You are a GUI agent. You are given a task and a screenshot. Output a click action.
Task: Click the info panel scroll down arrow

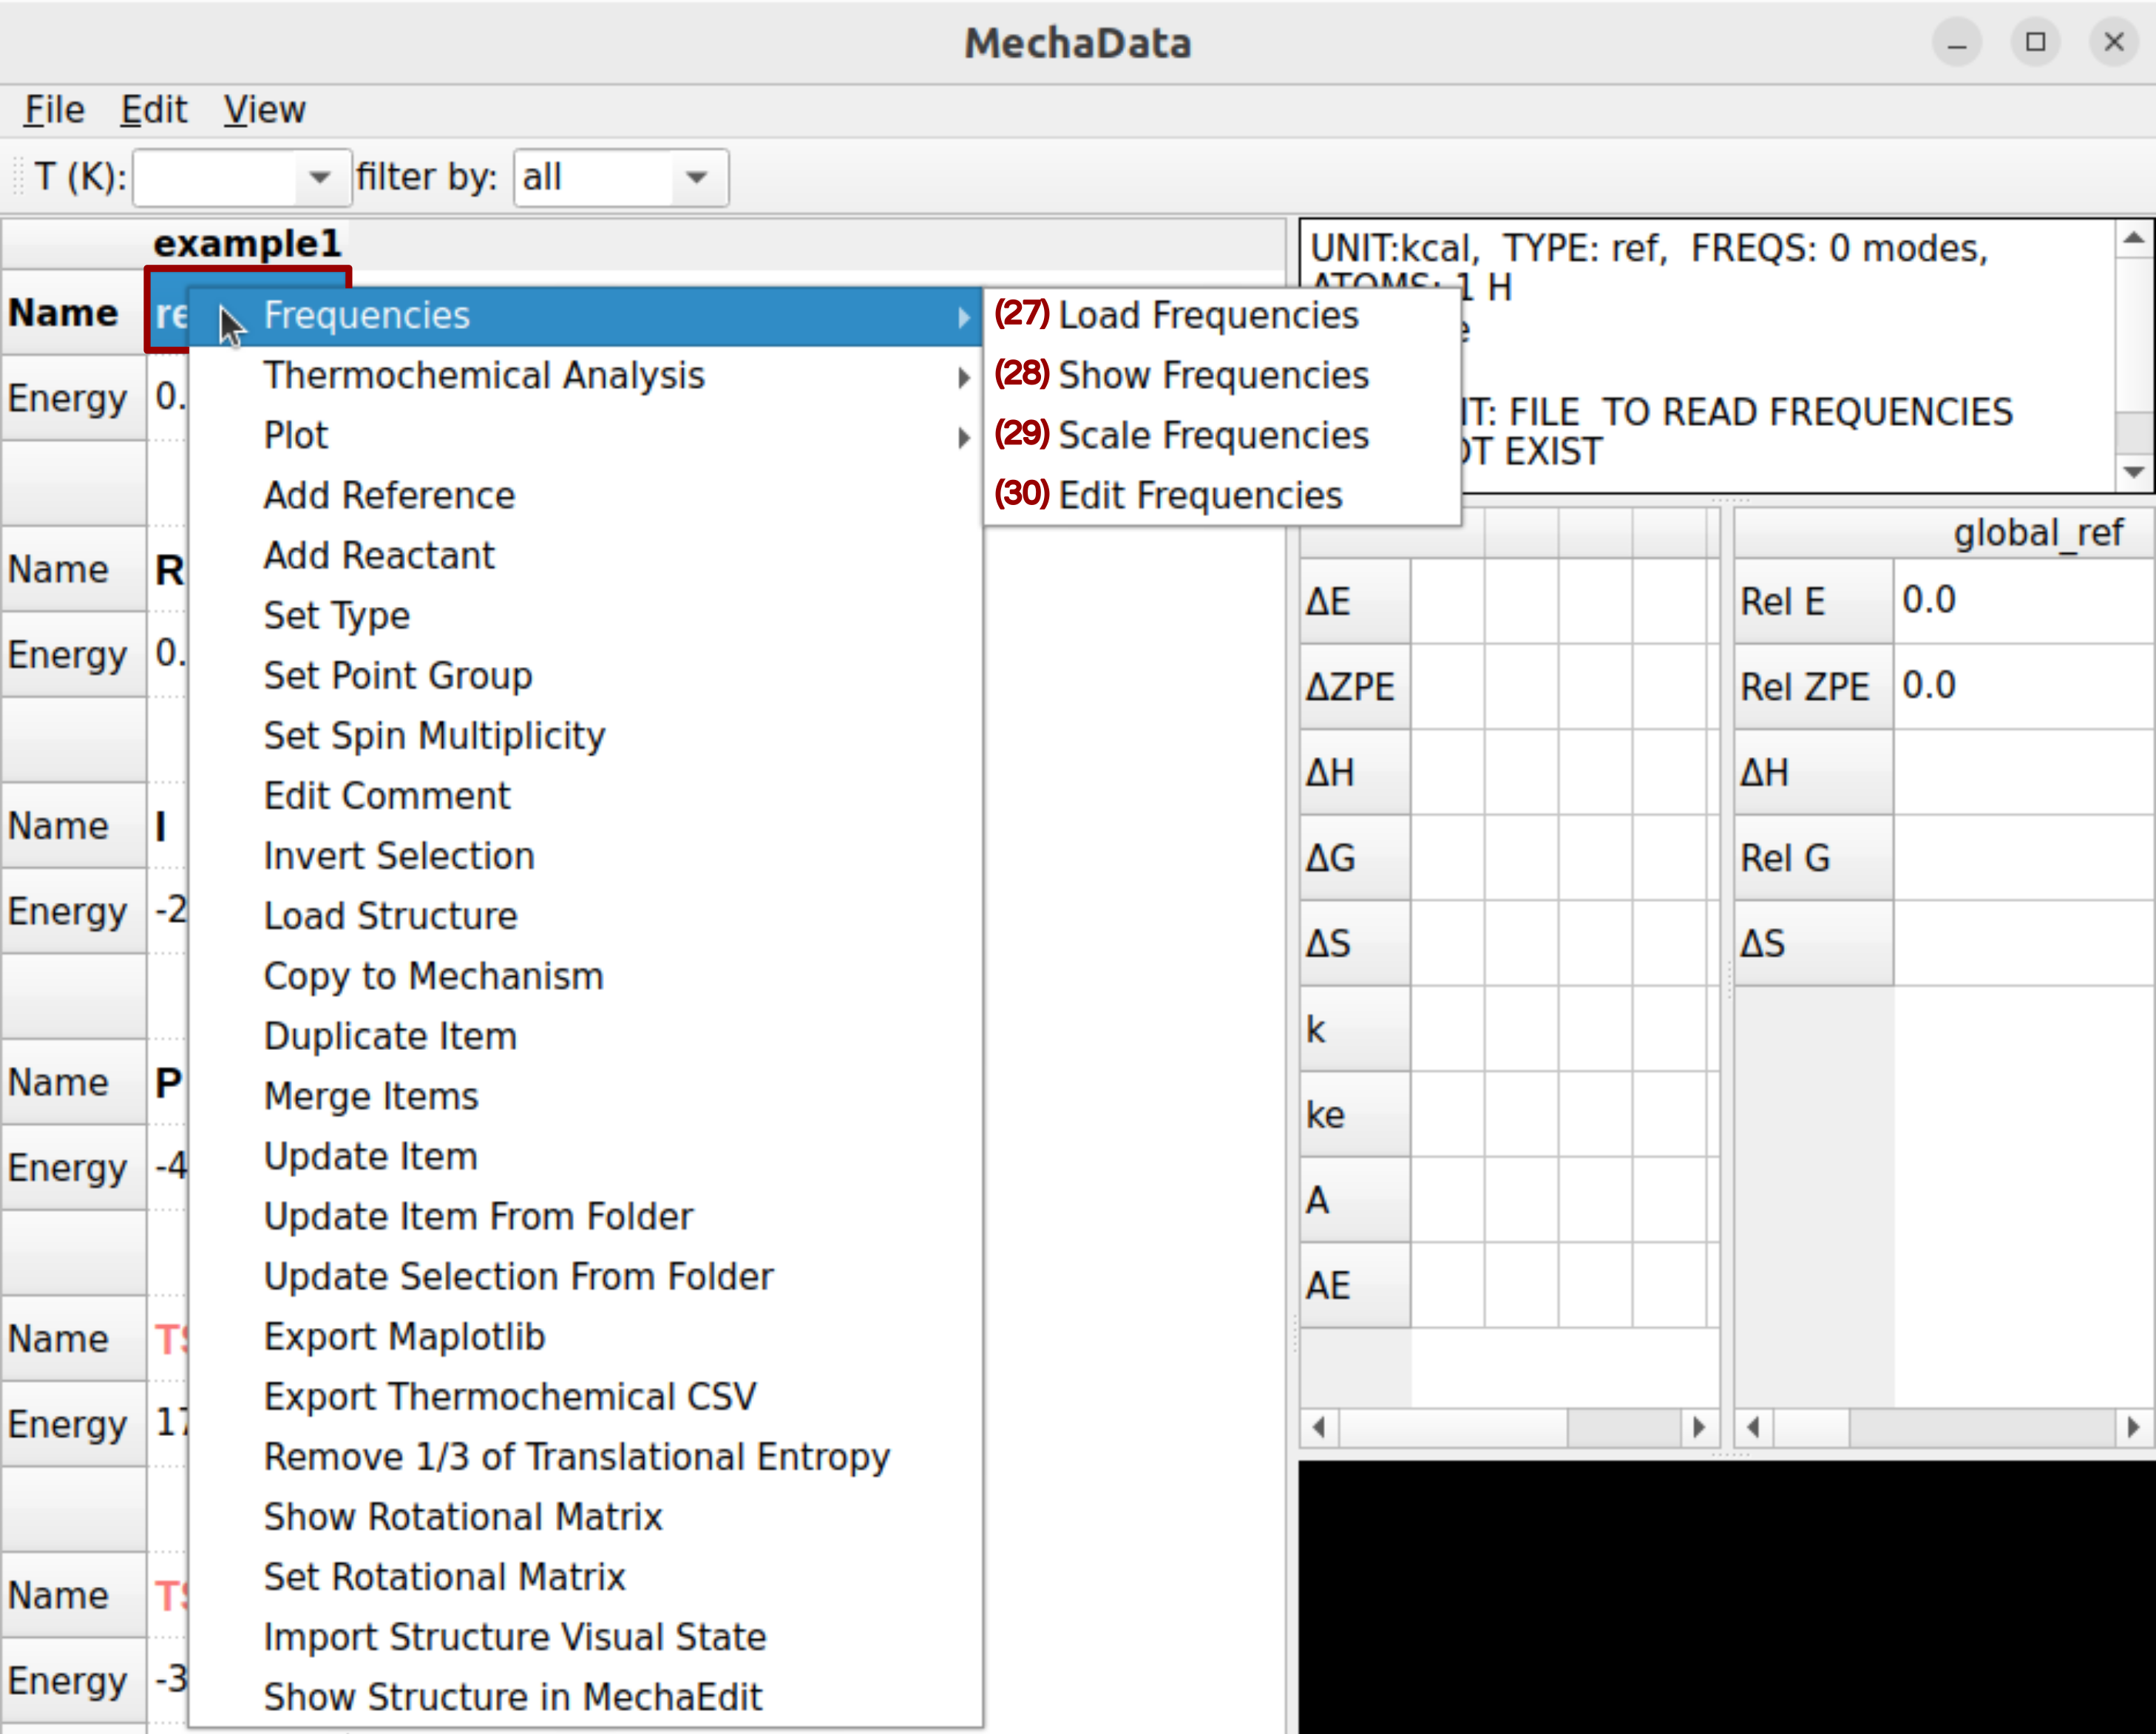(x=2134, y=472)
